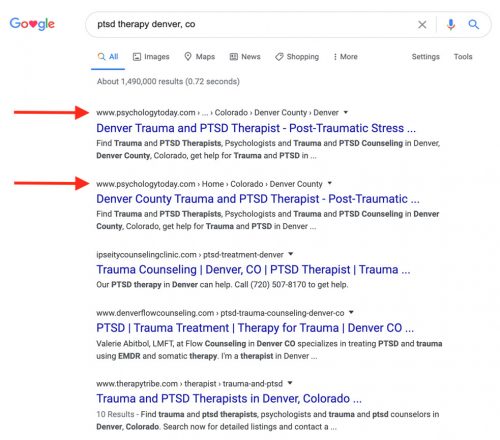Click the About 1,490,000 results text

pos(168,82)
